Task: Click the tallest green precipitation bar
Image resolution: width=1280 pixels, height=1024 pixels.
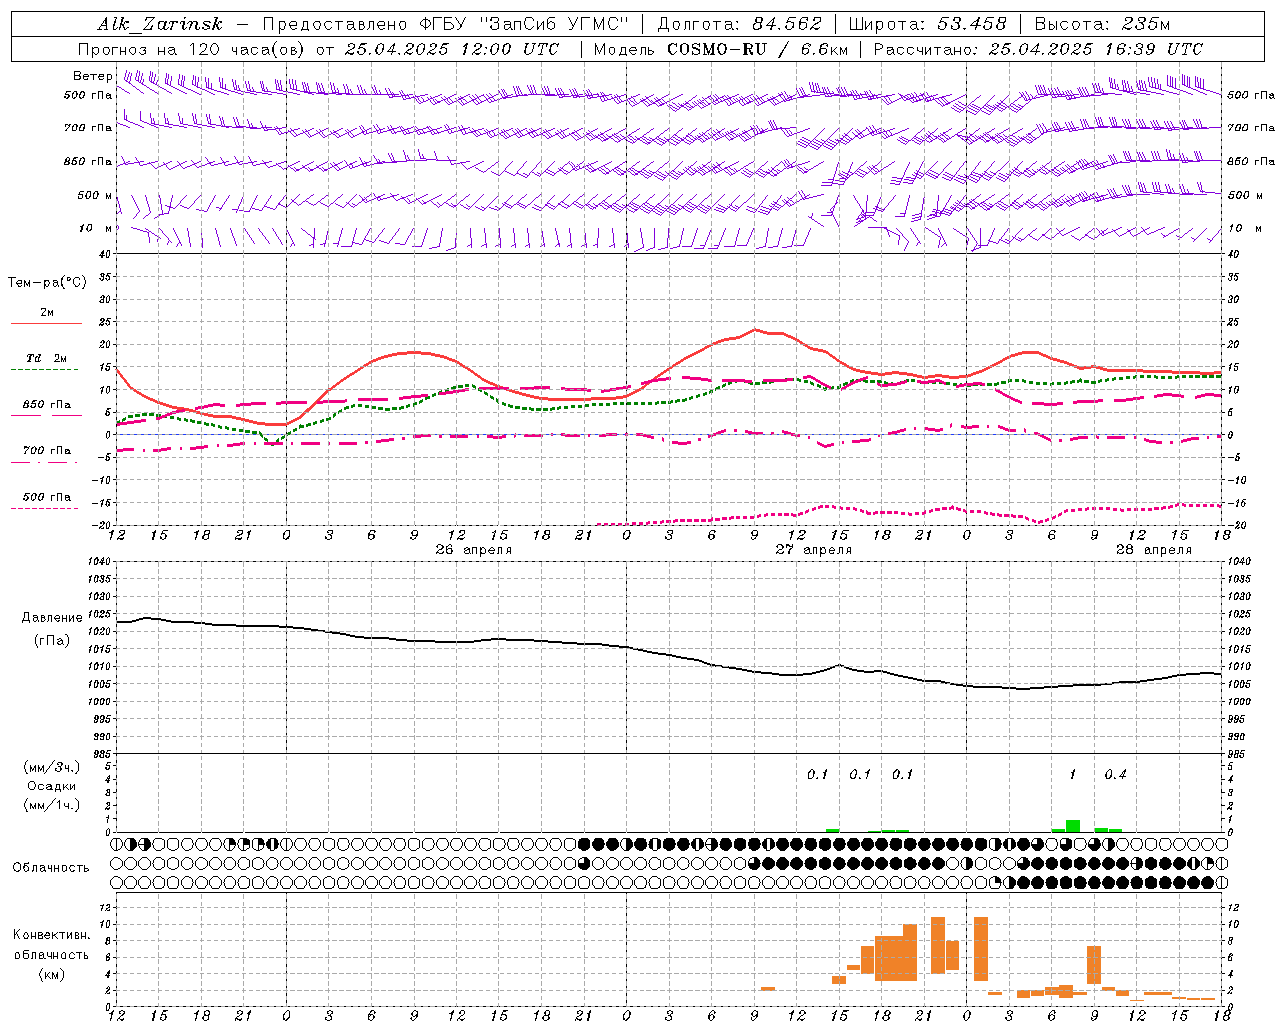Action: (x=1072, y=826)
